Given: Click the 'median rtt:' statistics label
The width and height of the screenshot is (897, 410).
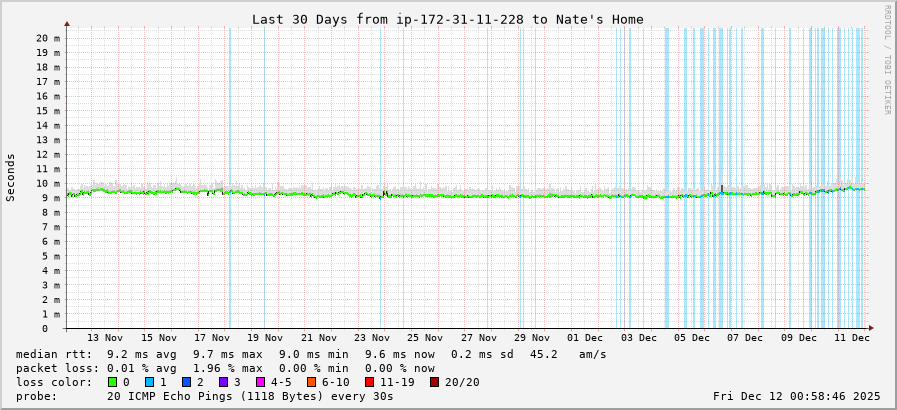Looking at the screenshot, I should point(54,354).
